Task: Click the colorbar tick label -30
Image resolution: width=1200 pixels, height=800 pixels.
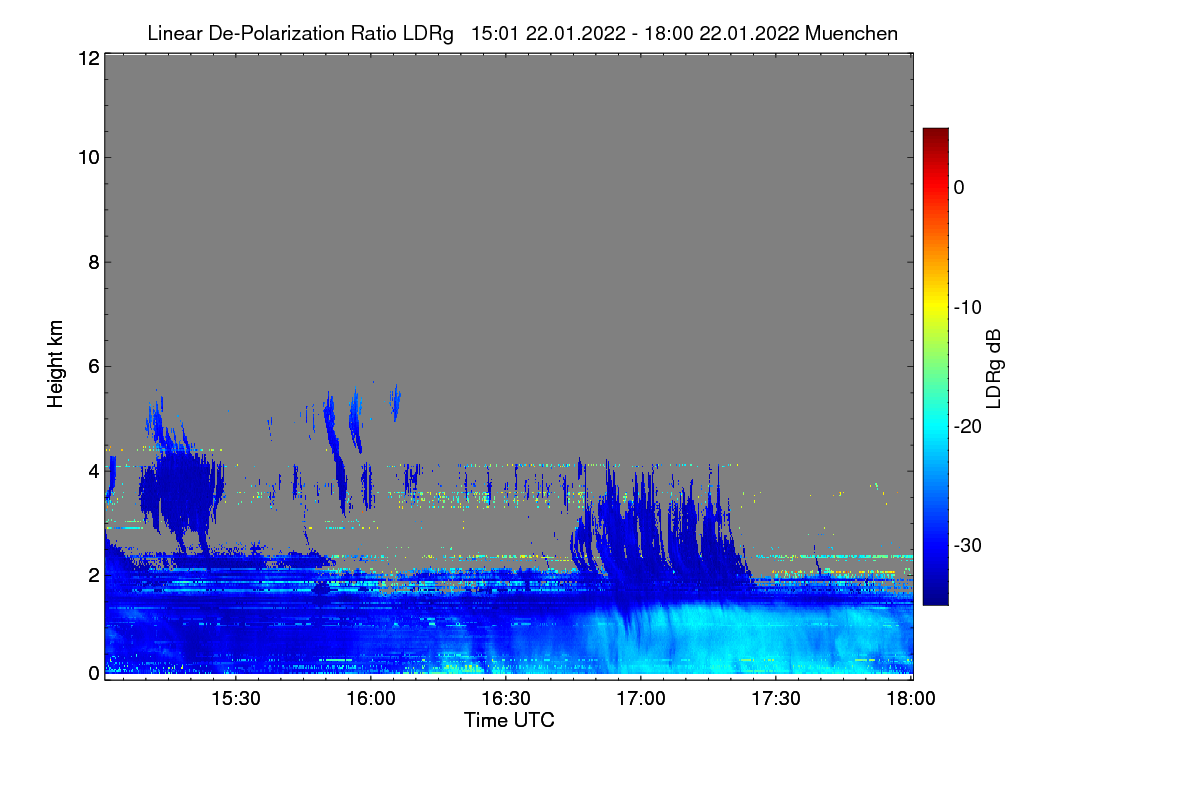Action: [966, 545]
